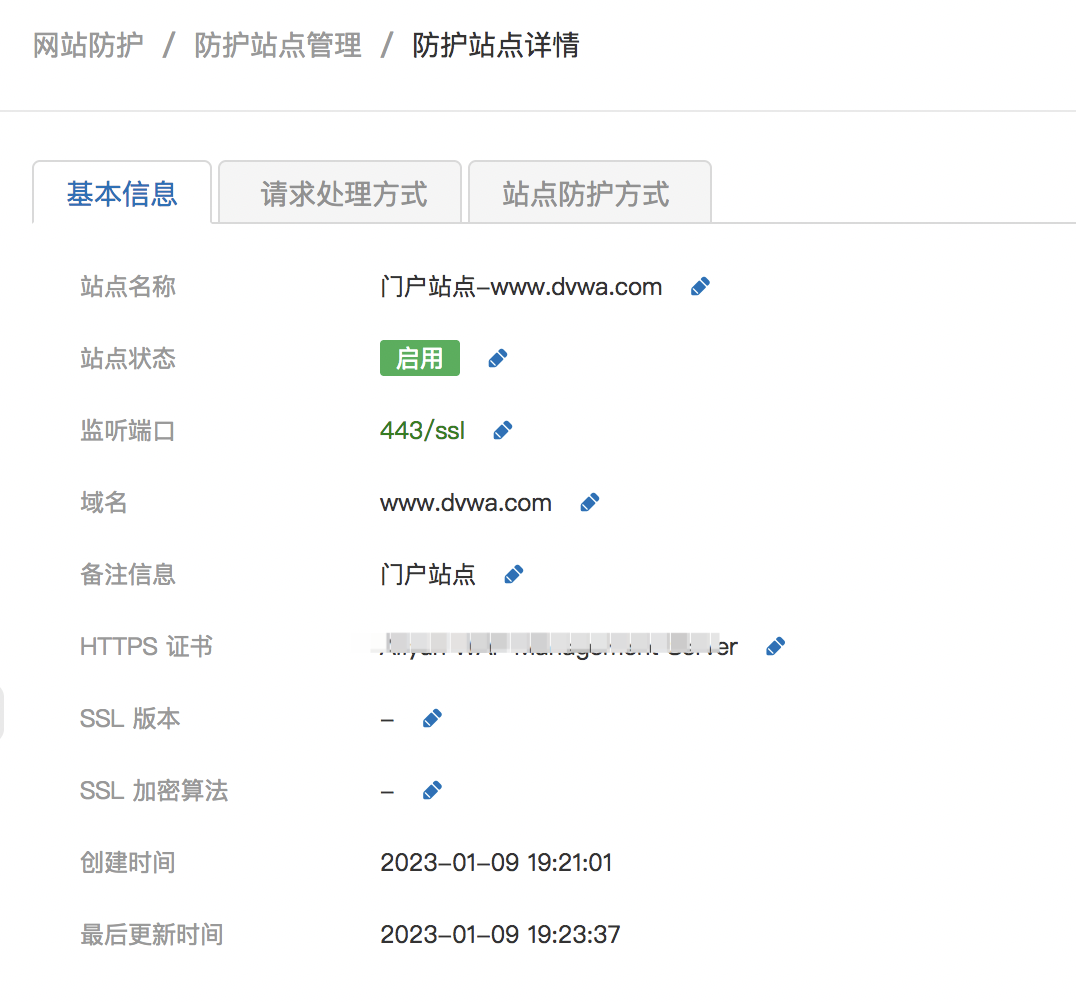
Task: Click the 创建时间 timestamp 19:21:01
Action: pos(496,863)
